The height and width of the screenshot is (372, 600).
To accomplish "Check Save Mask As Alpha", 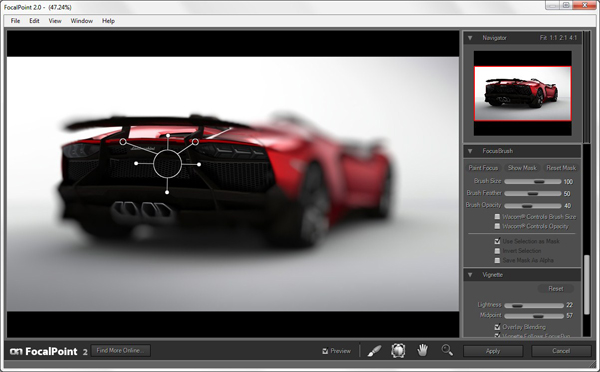I will coord(497,260).
